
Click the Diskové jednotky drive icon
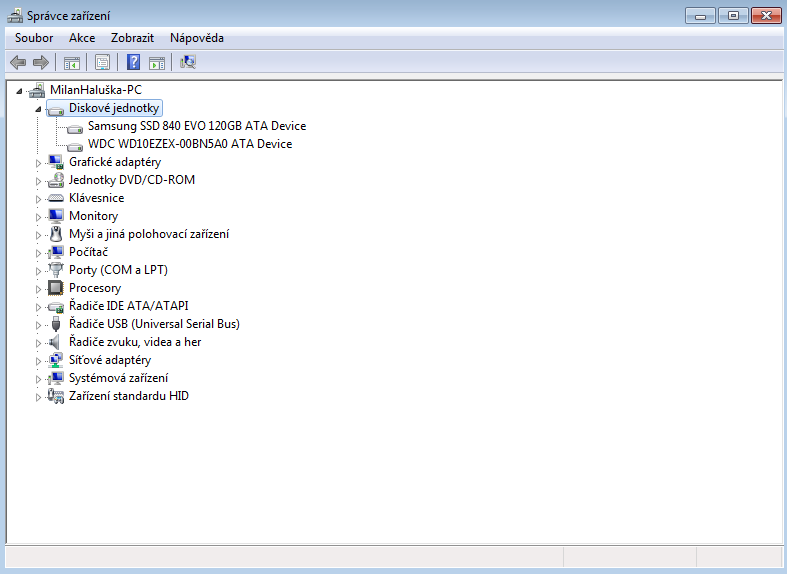[x=56, y=109]
